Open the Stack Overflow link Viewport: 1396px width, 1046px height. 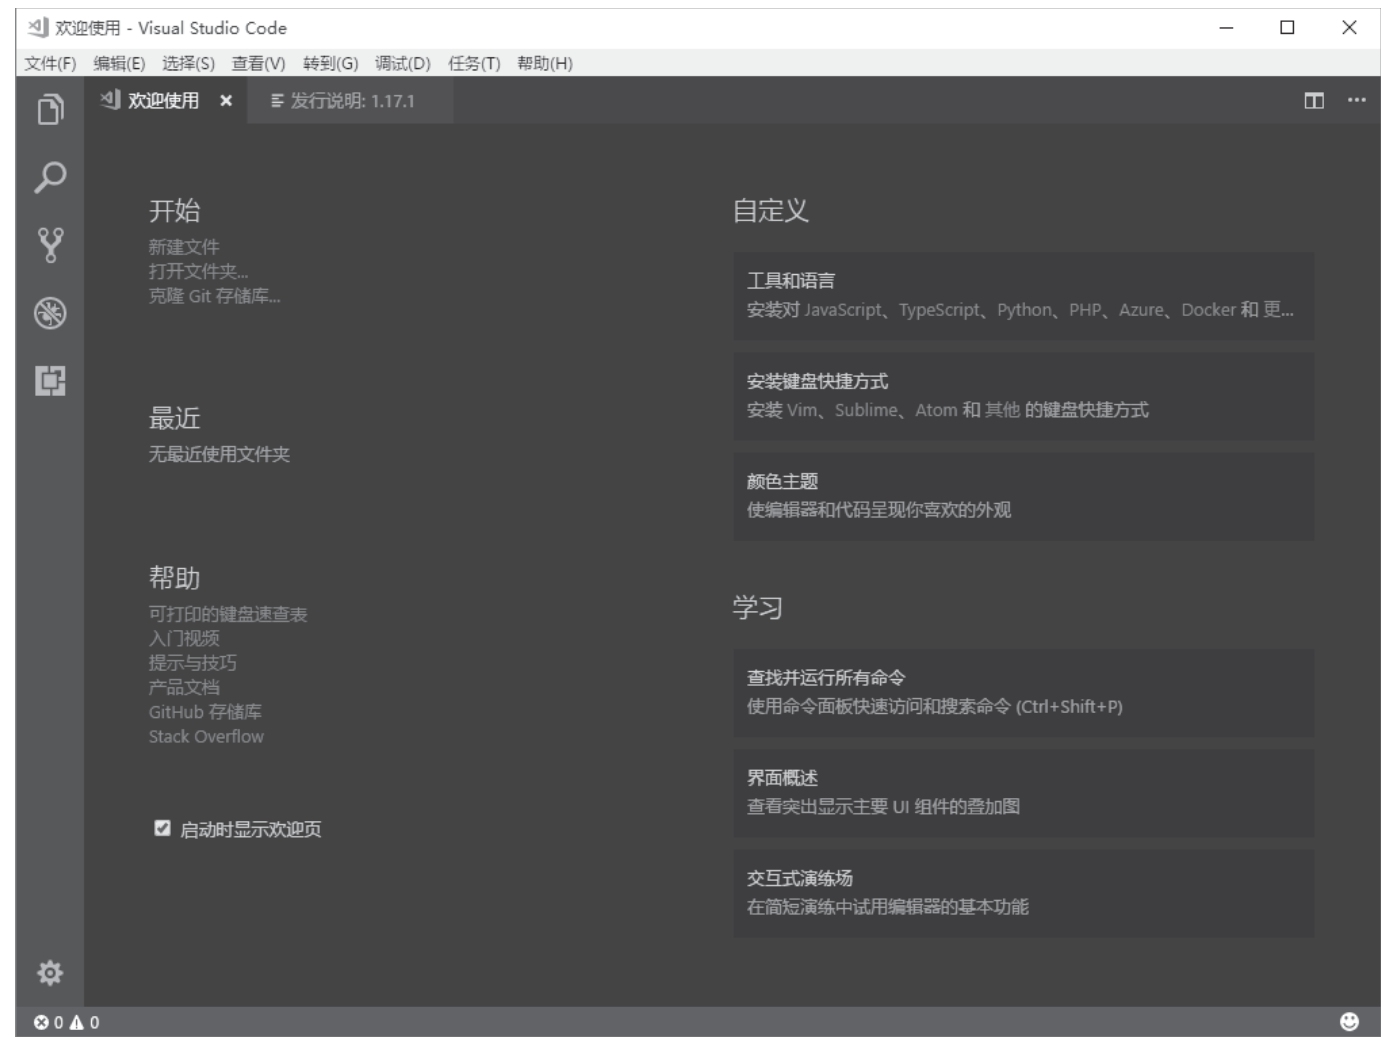(x=206, y=737)
